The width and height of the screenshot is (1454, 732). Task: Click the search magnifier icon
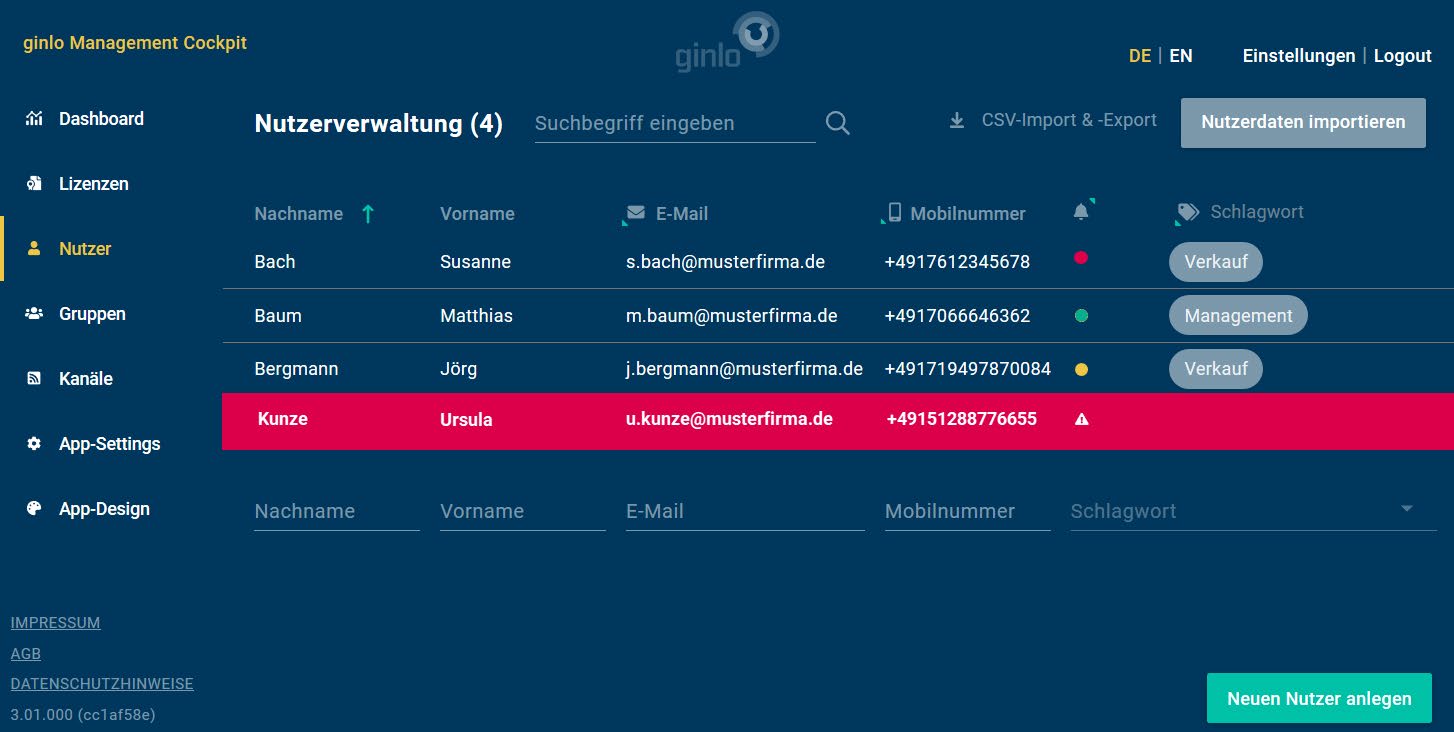[x=838, y=123]
